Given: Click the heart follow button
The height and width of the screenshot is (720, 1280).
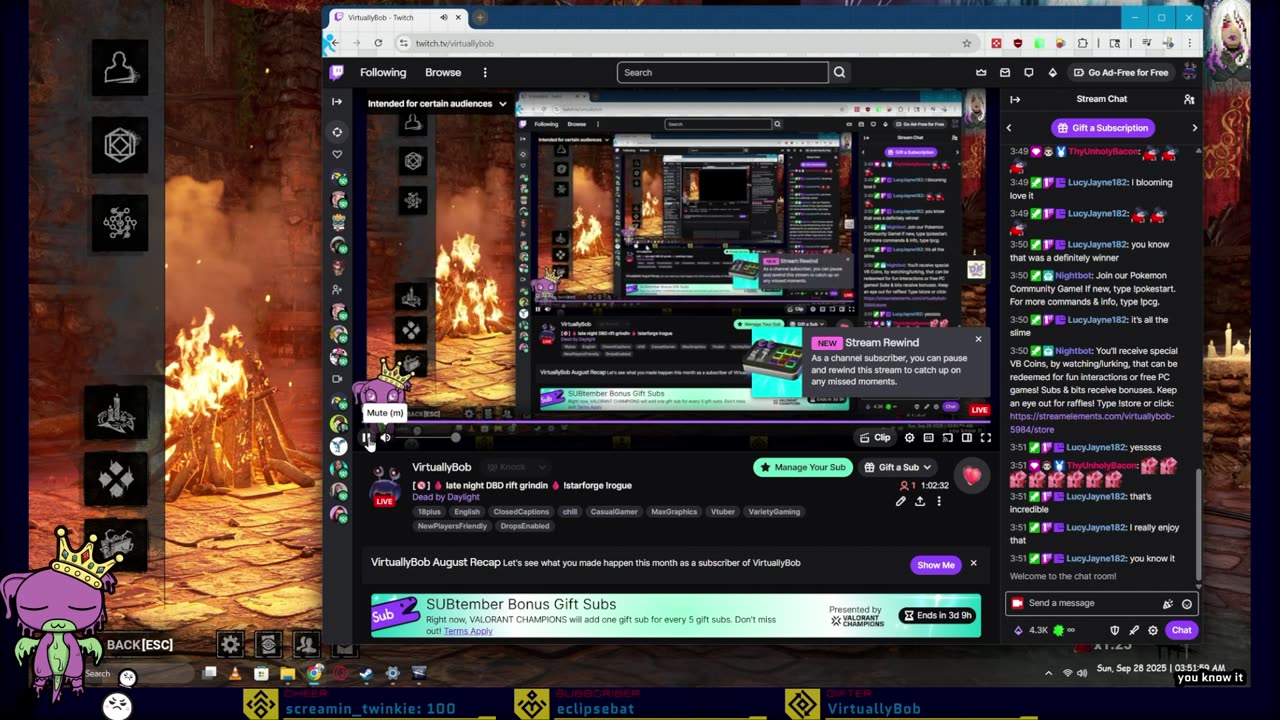Looking at the screenshot, I should 972,475.
